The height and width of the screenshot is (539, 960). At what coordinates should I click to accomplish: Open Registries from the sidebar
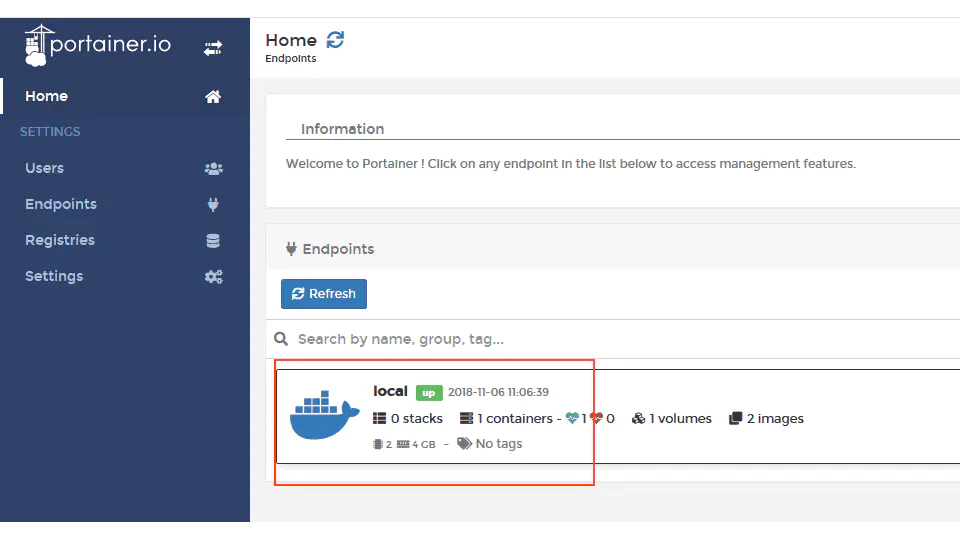[60, 241]
